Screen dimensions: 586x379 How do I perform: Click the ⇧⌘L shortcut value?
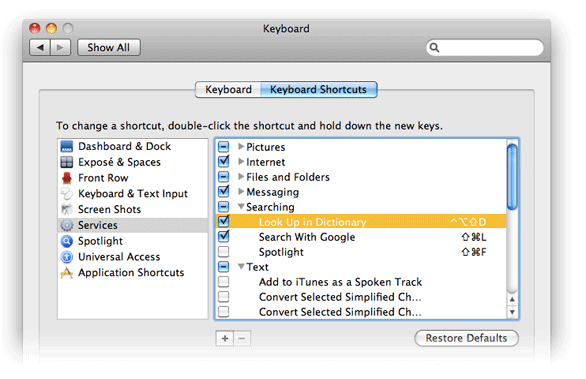474,237
